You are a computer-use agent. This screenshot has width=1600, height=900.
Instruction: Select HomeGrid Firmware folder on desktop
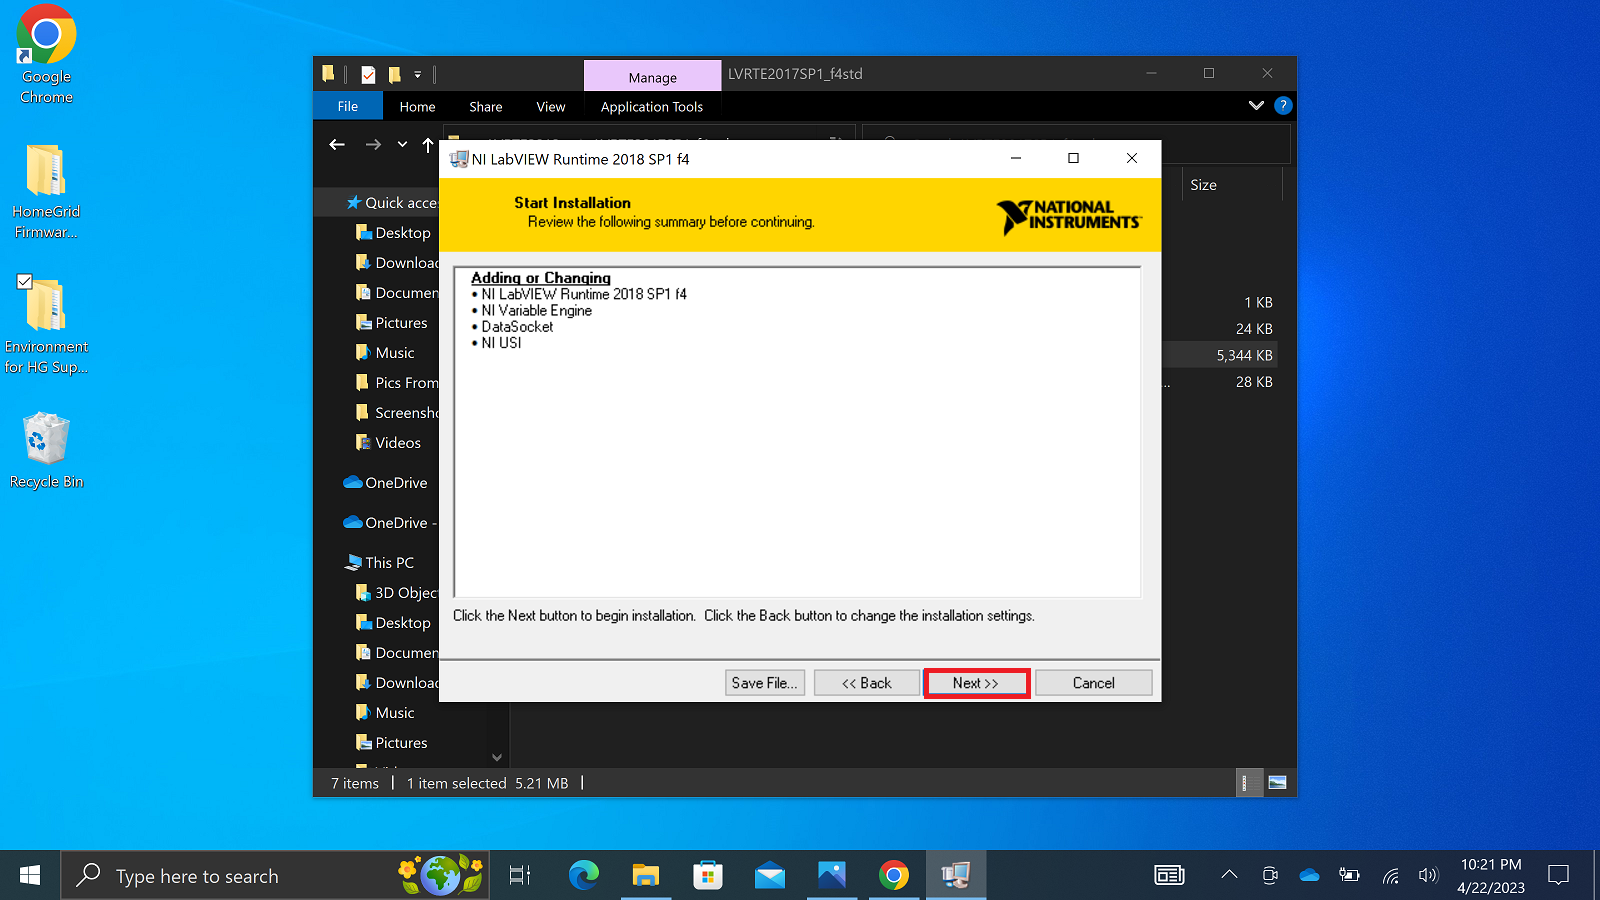click(46, 192)
